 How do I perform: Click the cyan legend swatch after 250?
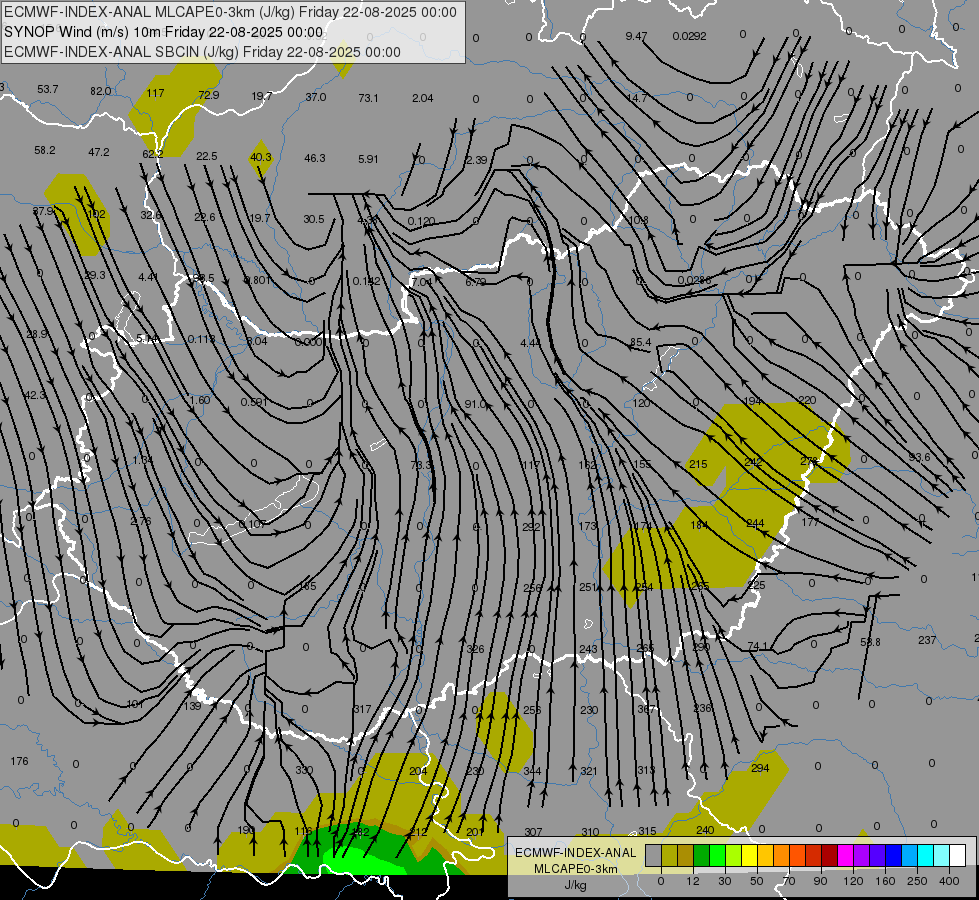point(925,856)
